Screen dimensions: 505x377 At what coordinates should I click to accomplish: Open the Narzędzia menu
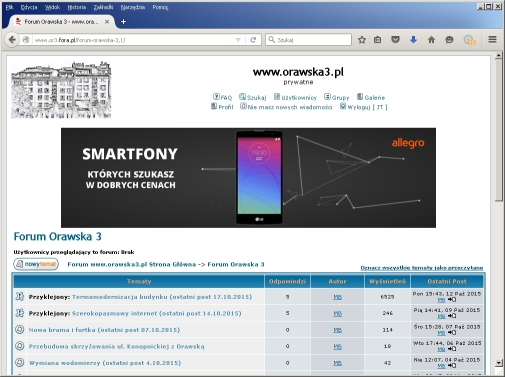(x=133, y=7)
